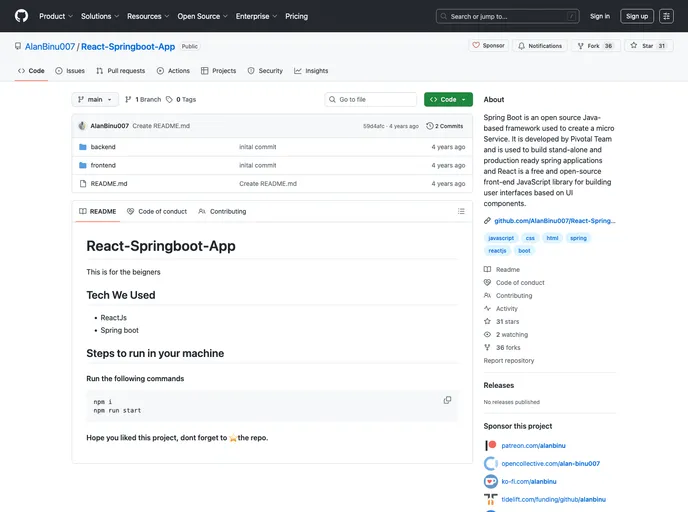Click the Sign in link
The height and width of the screenshot is (512, 688).
[600, 16]
